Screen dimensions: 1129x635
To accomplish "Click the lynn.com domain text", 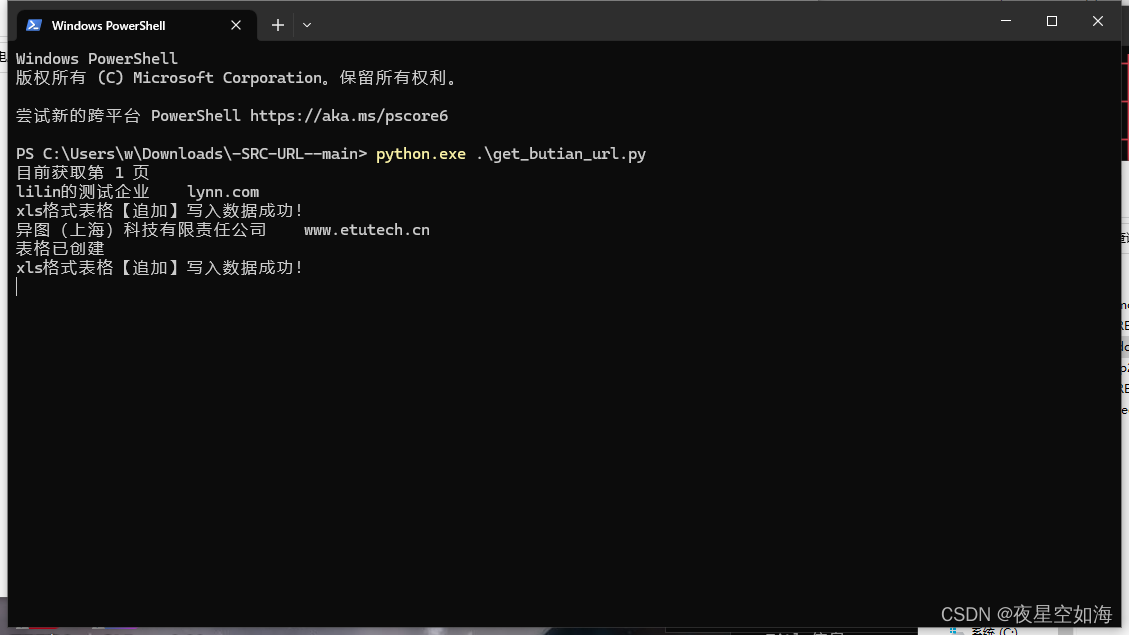I will click(x=223, y=192).
